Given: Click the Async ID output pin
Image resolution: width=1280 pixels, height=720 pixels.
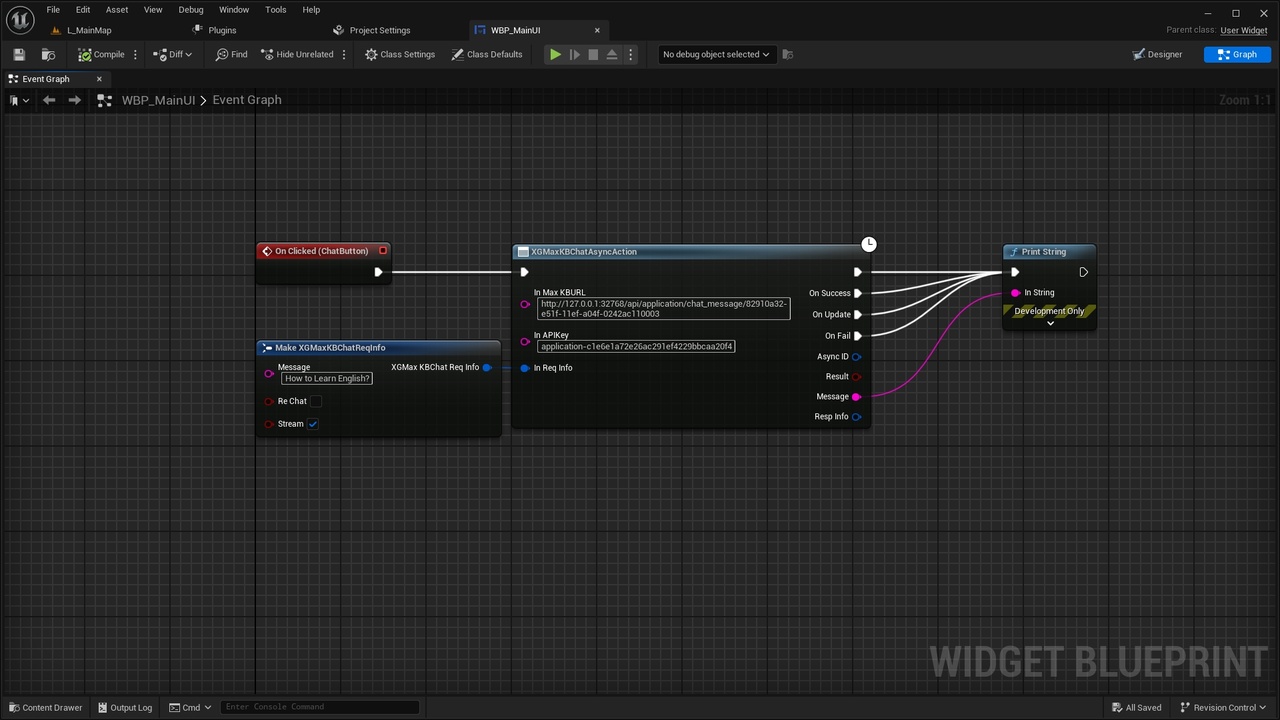Looking at the screenshot, I should (856, 356).
